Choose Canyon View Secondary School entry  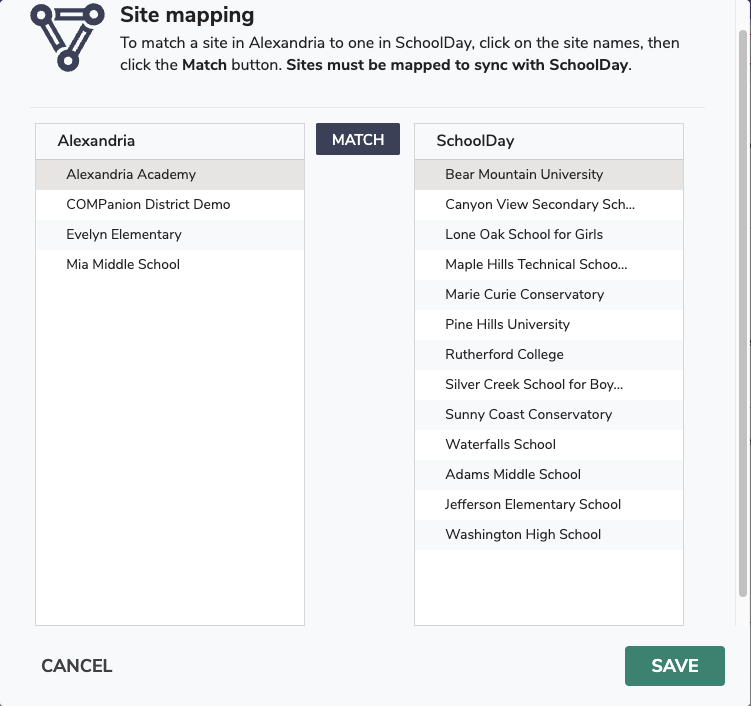[x=549, y=205]
